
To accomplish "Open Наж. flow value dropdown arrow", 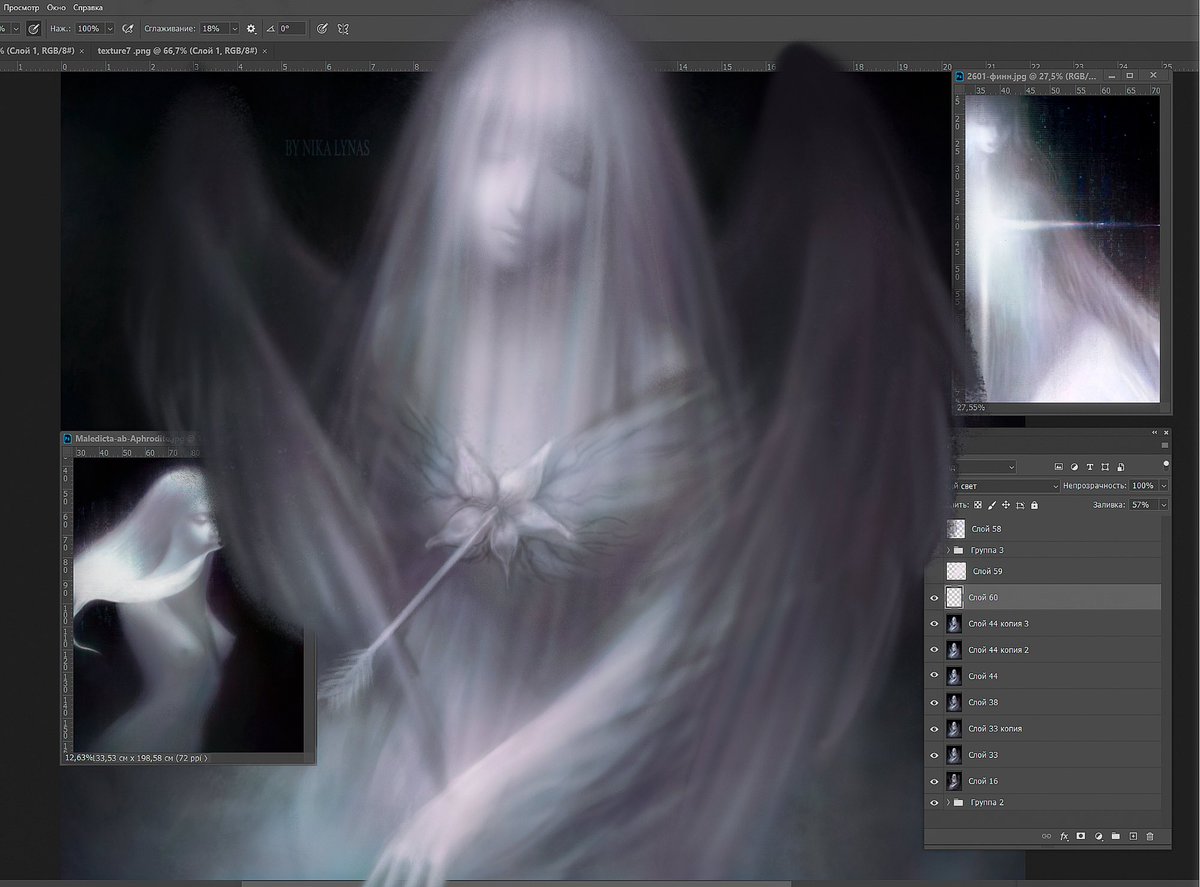I will click(110, 29).
